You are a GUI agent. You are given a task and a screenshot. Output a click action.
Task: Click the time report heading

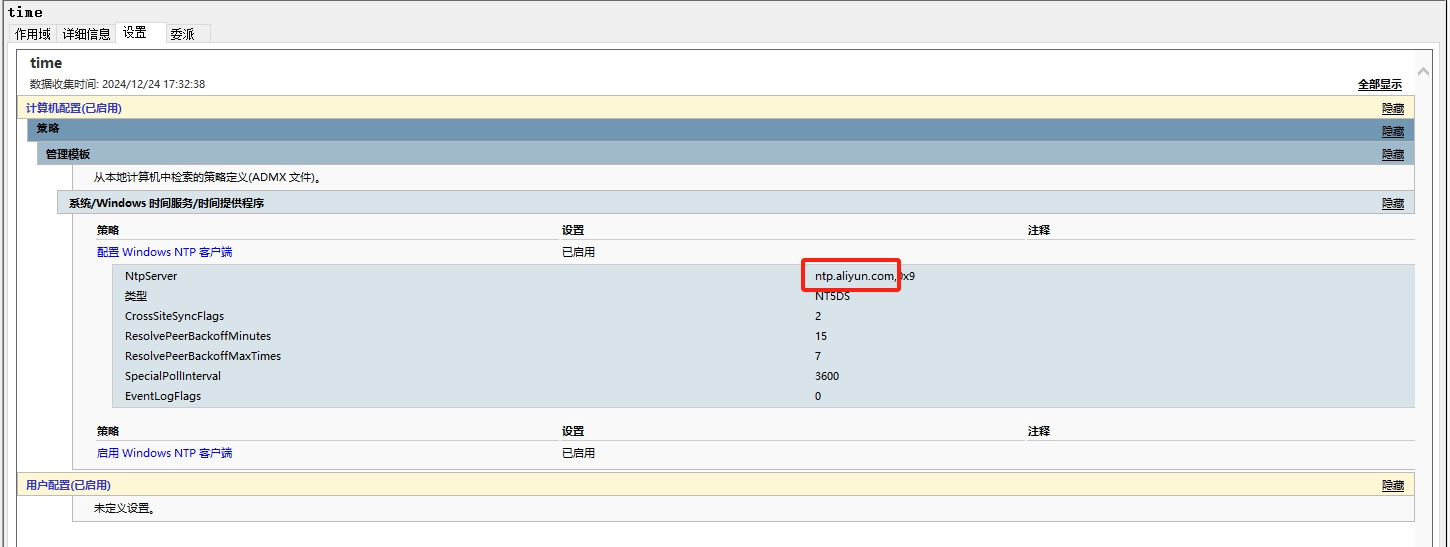pyautogui.click(x=46, y=63)
